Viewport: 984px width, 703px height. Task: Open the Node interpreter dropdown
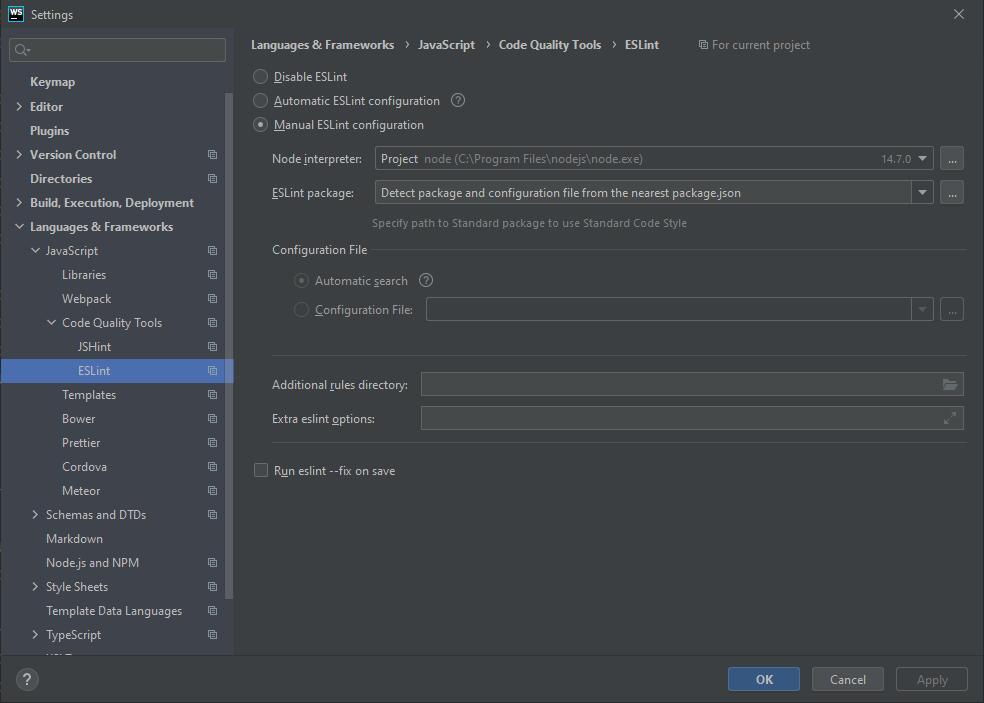pyautogui.click(x=922, y=159)
